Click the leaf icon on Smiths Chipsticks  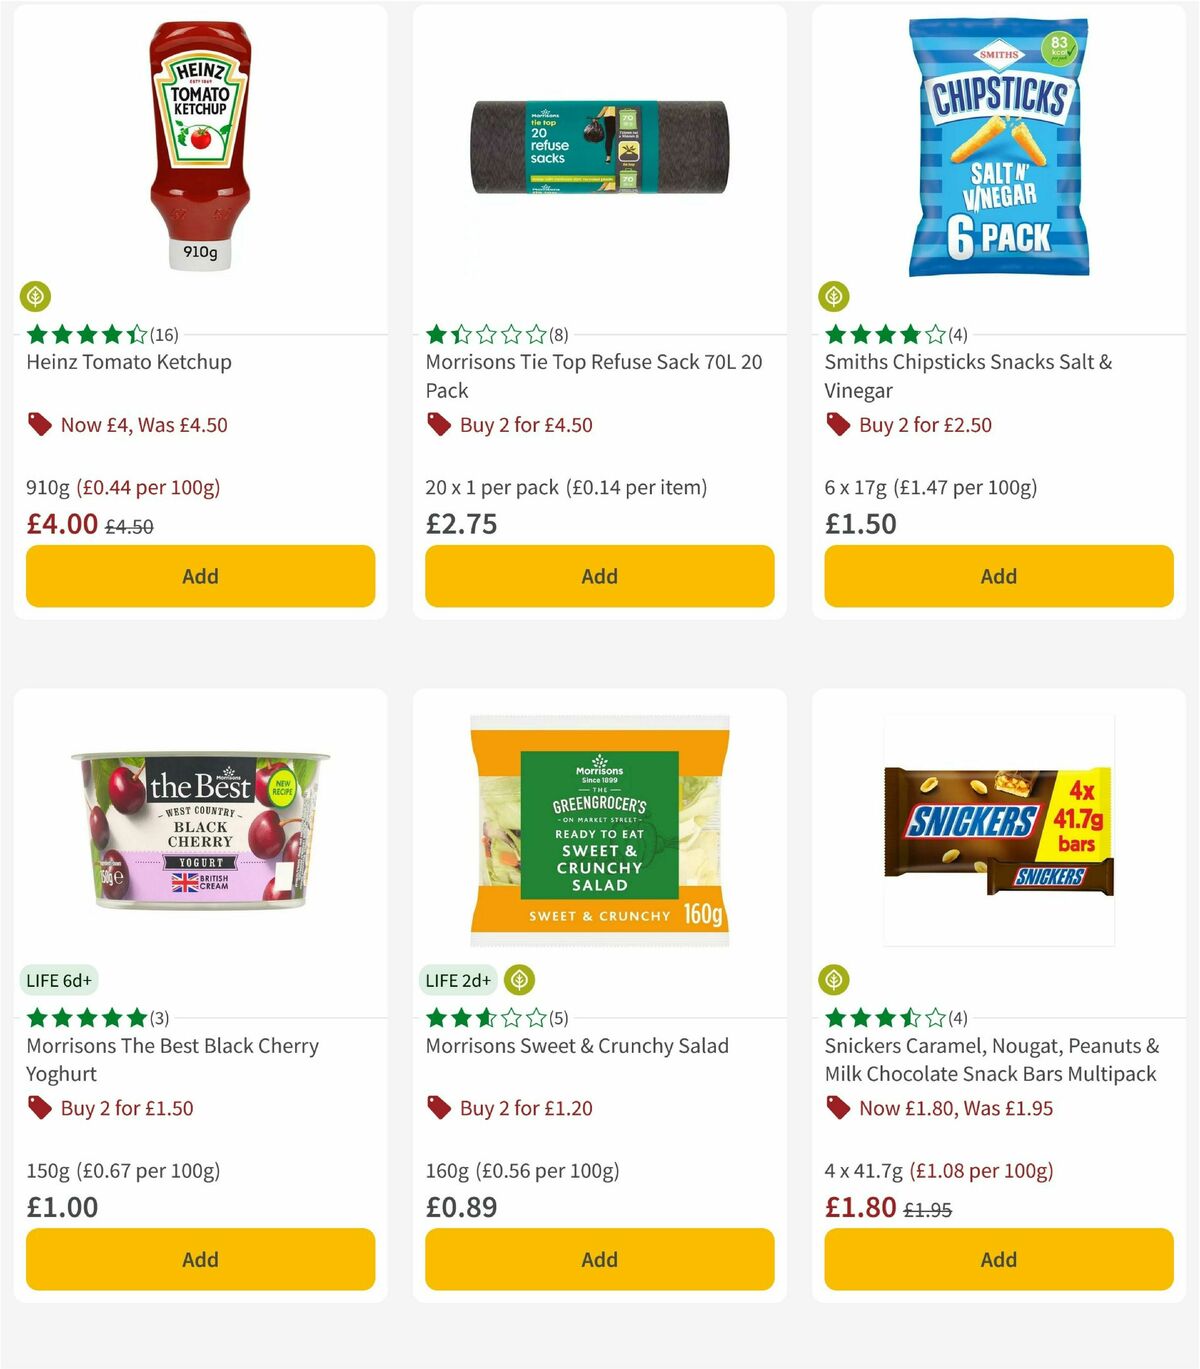(835, 296)
